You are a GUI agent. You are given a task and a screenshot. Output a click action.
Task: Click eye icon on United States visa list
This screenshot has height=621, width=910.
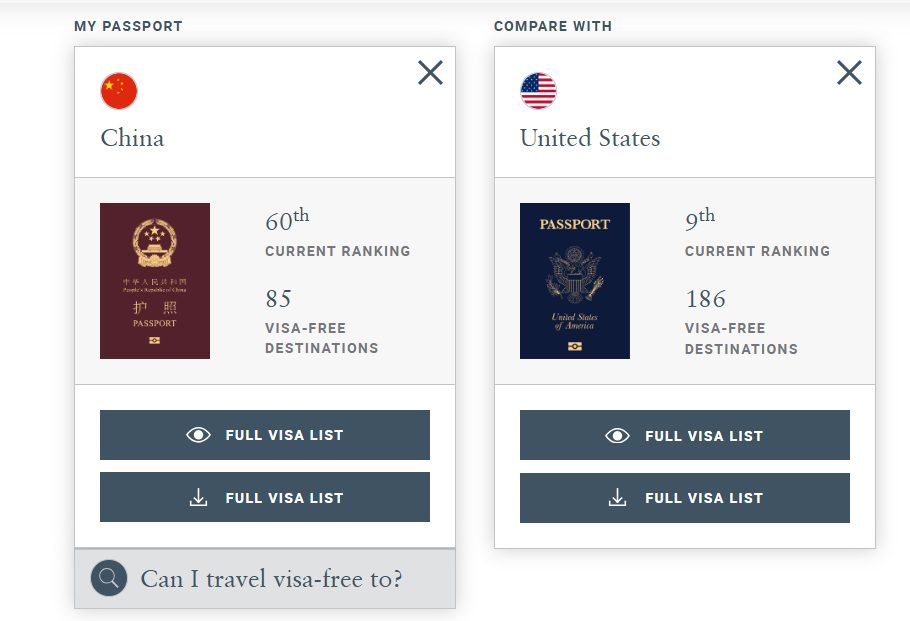pos(618,436)
